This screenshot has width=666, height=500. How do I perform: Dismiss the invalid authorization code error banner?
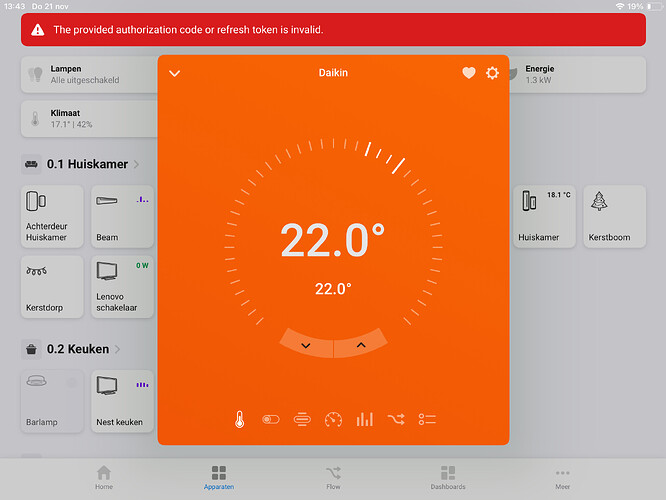pyautogui.click(x=333, y=30)
